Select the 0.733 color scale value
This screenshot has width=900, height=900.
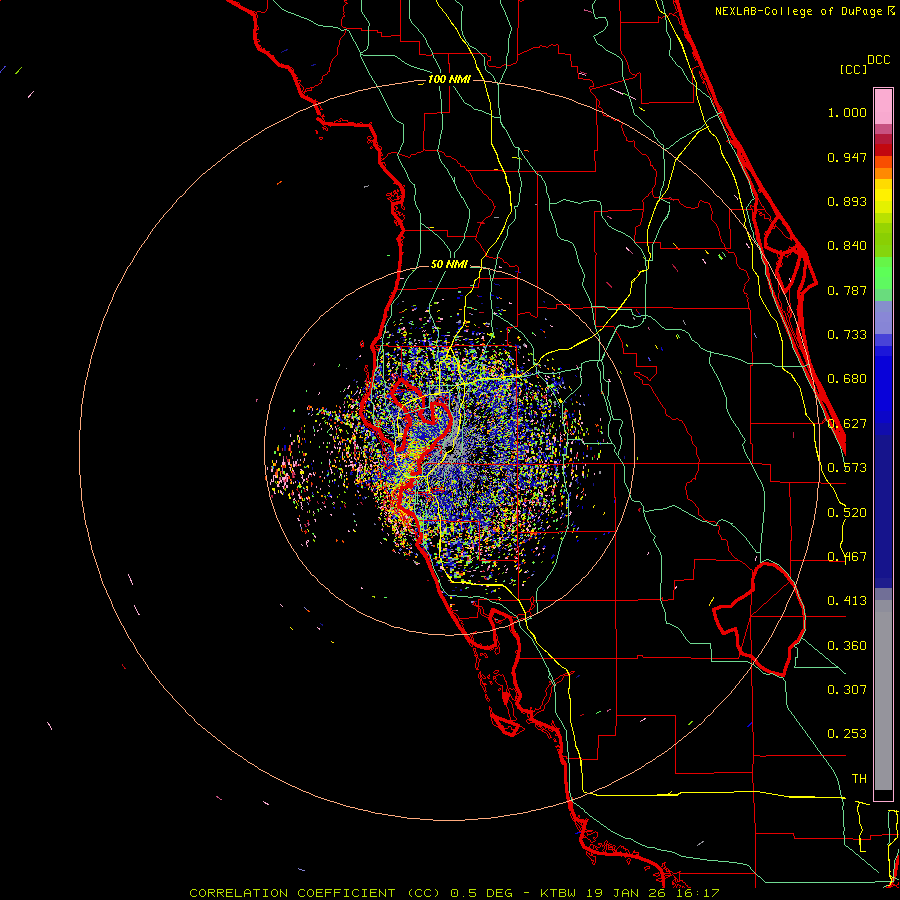847,335
